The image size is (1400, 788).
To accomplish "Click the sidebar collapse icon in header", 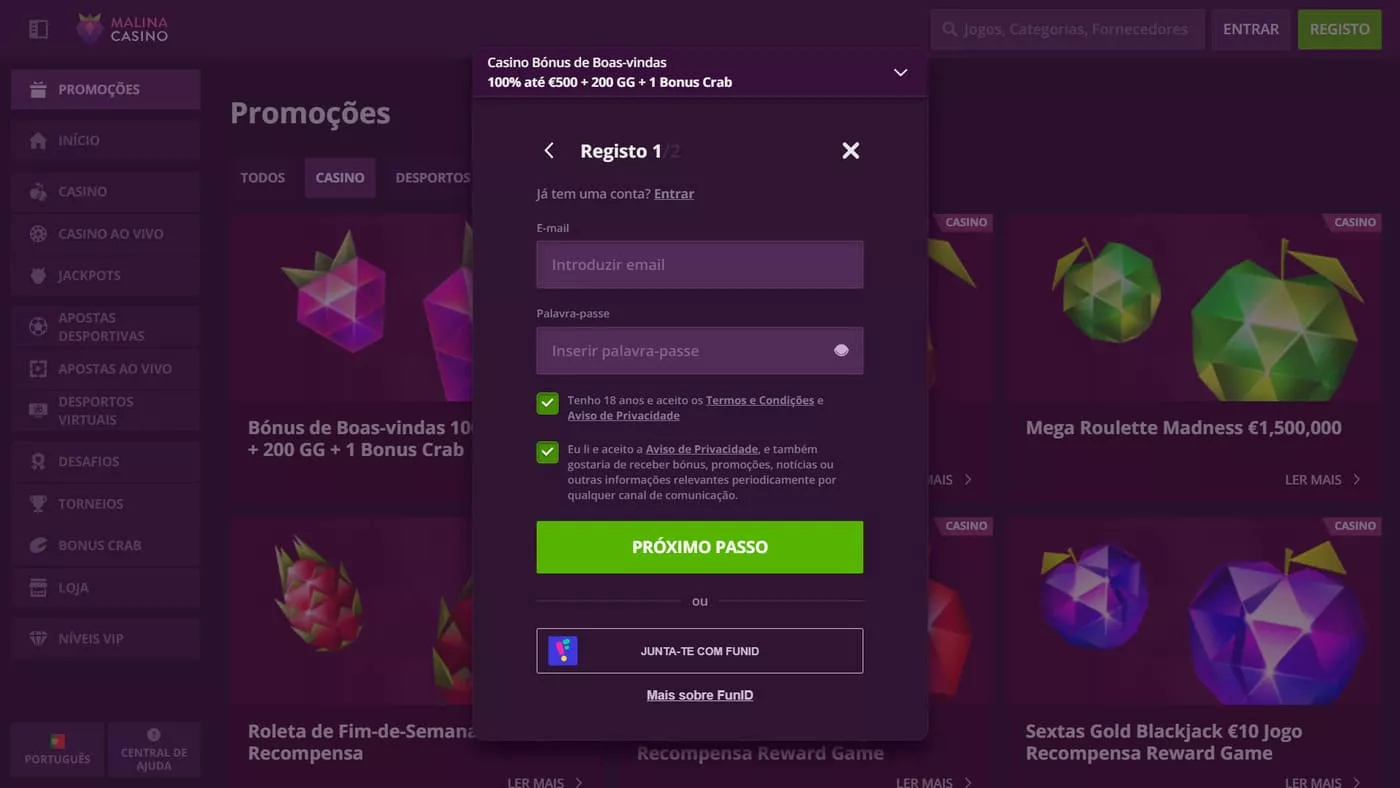I will coord(38,30).
